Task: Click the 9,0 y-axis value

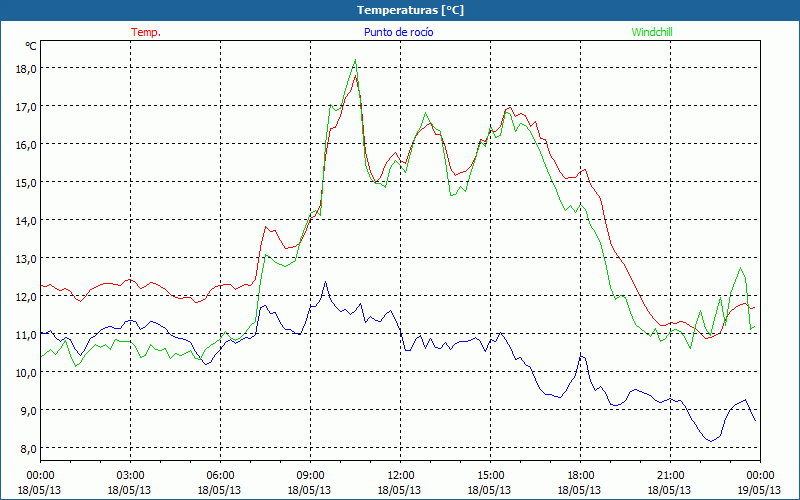Action: 28,410
